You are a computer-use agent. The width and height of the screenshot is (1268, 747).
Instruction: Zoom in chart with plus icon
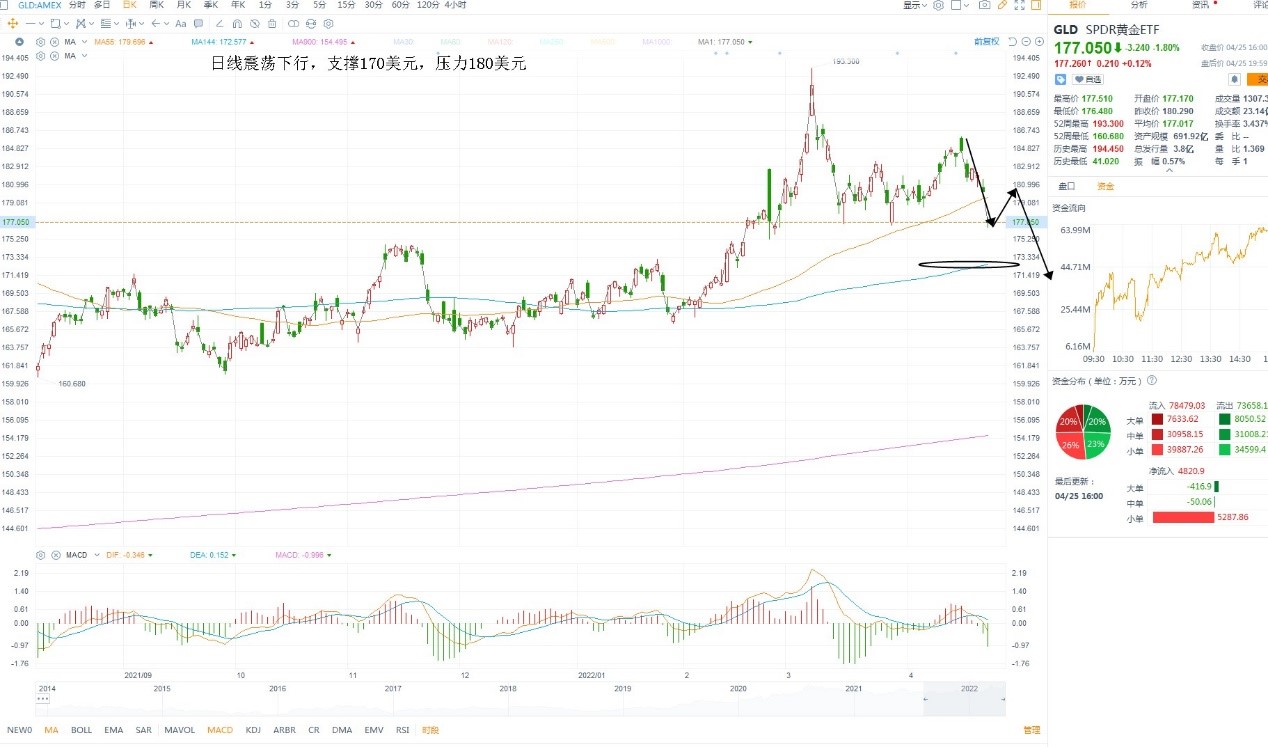(1039, 42)
